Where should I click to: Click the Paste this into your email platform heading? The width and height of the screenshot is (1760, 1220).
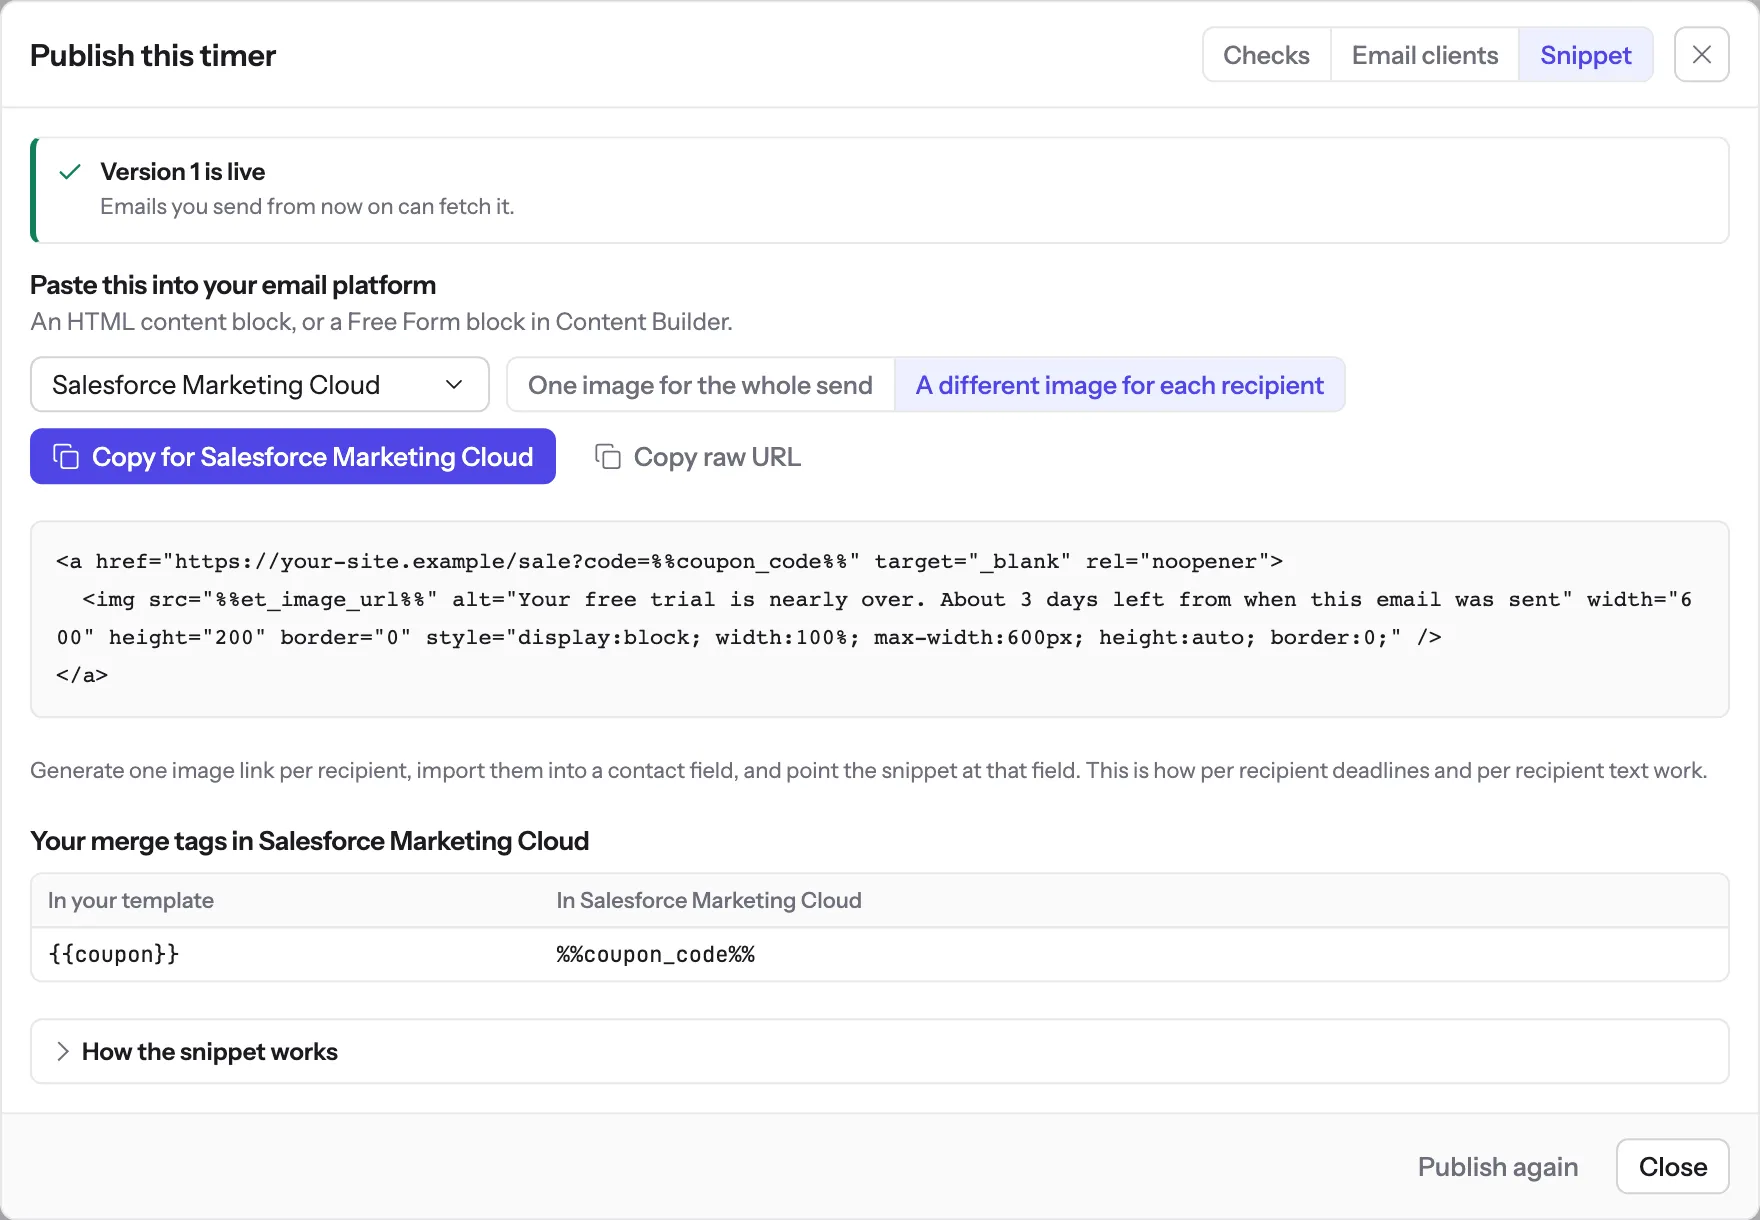click(233, 285)
